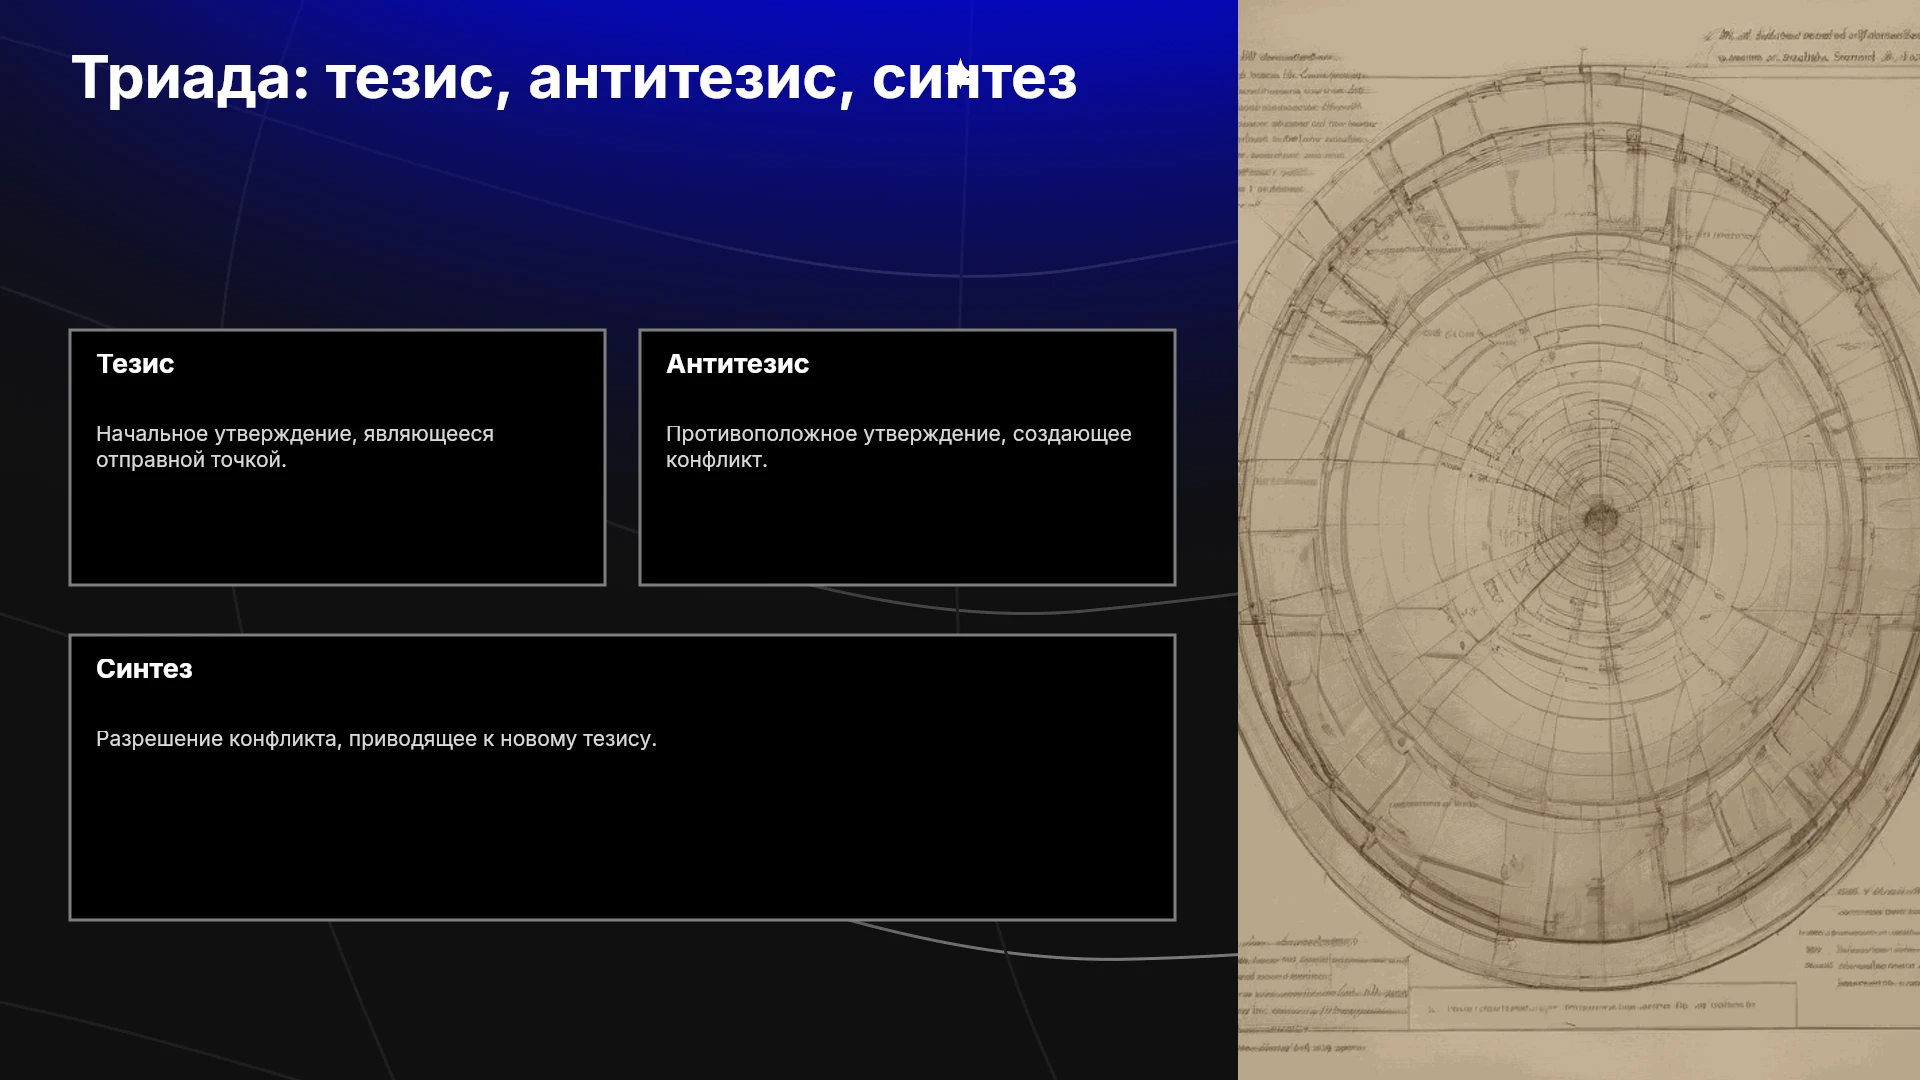Select the text 'Начальное утверждение, являющееся отправной точкой.'

(x=295, y=447)
